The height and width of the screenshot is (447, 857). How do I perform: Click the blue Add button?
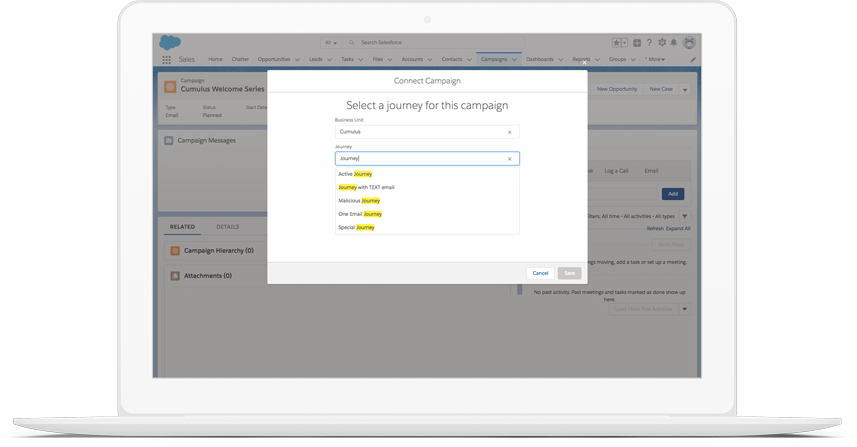[x=673, y=194]
